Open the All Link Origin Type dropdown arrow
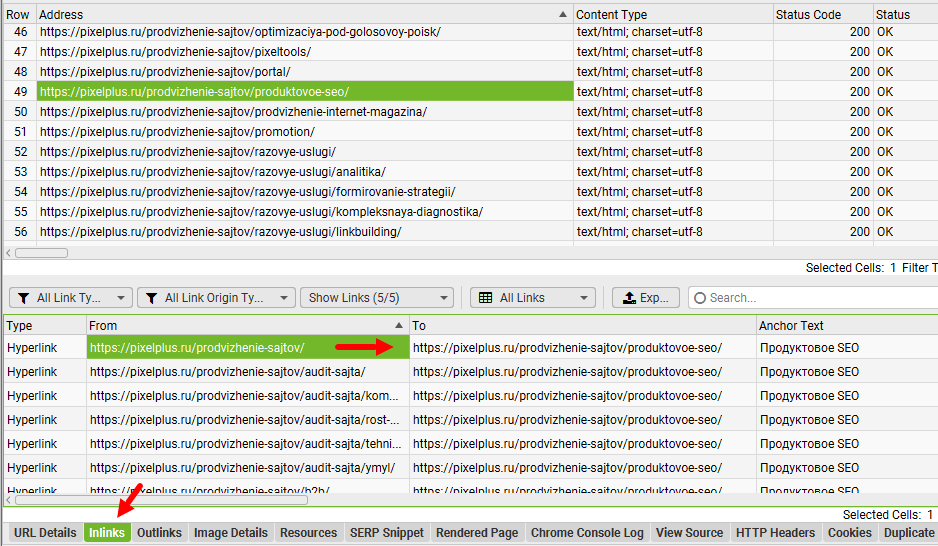 (x=283, y=298)
